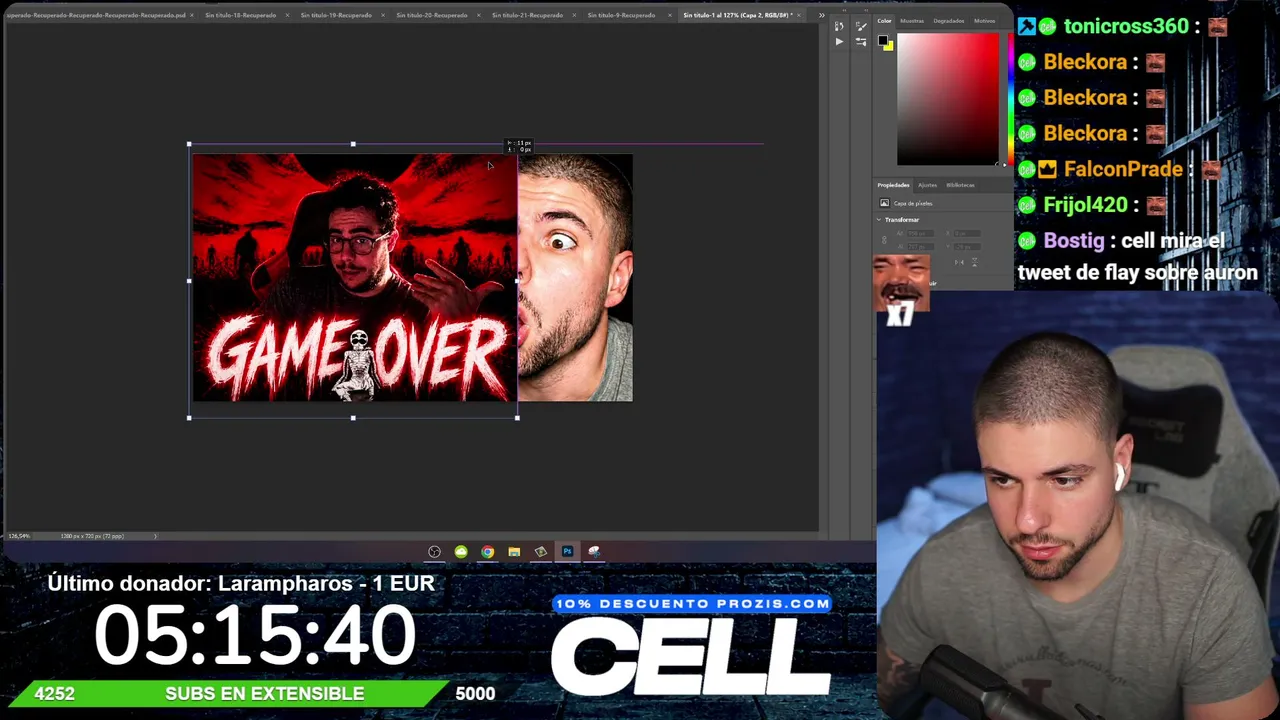
Task: Switch to Sin título-9-Recuperado document tab
Action: tap(621, 15)
